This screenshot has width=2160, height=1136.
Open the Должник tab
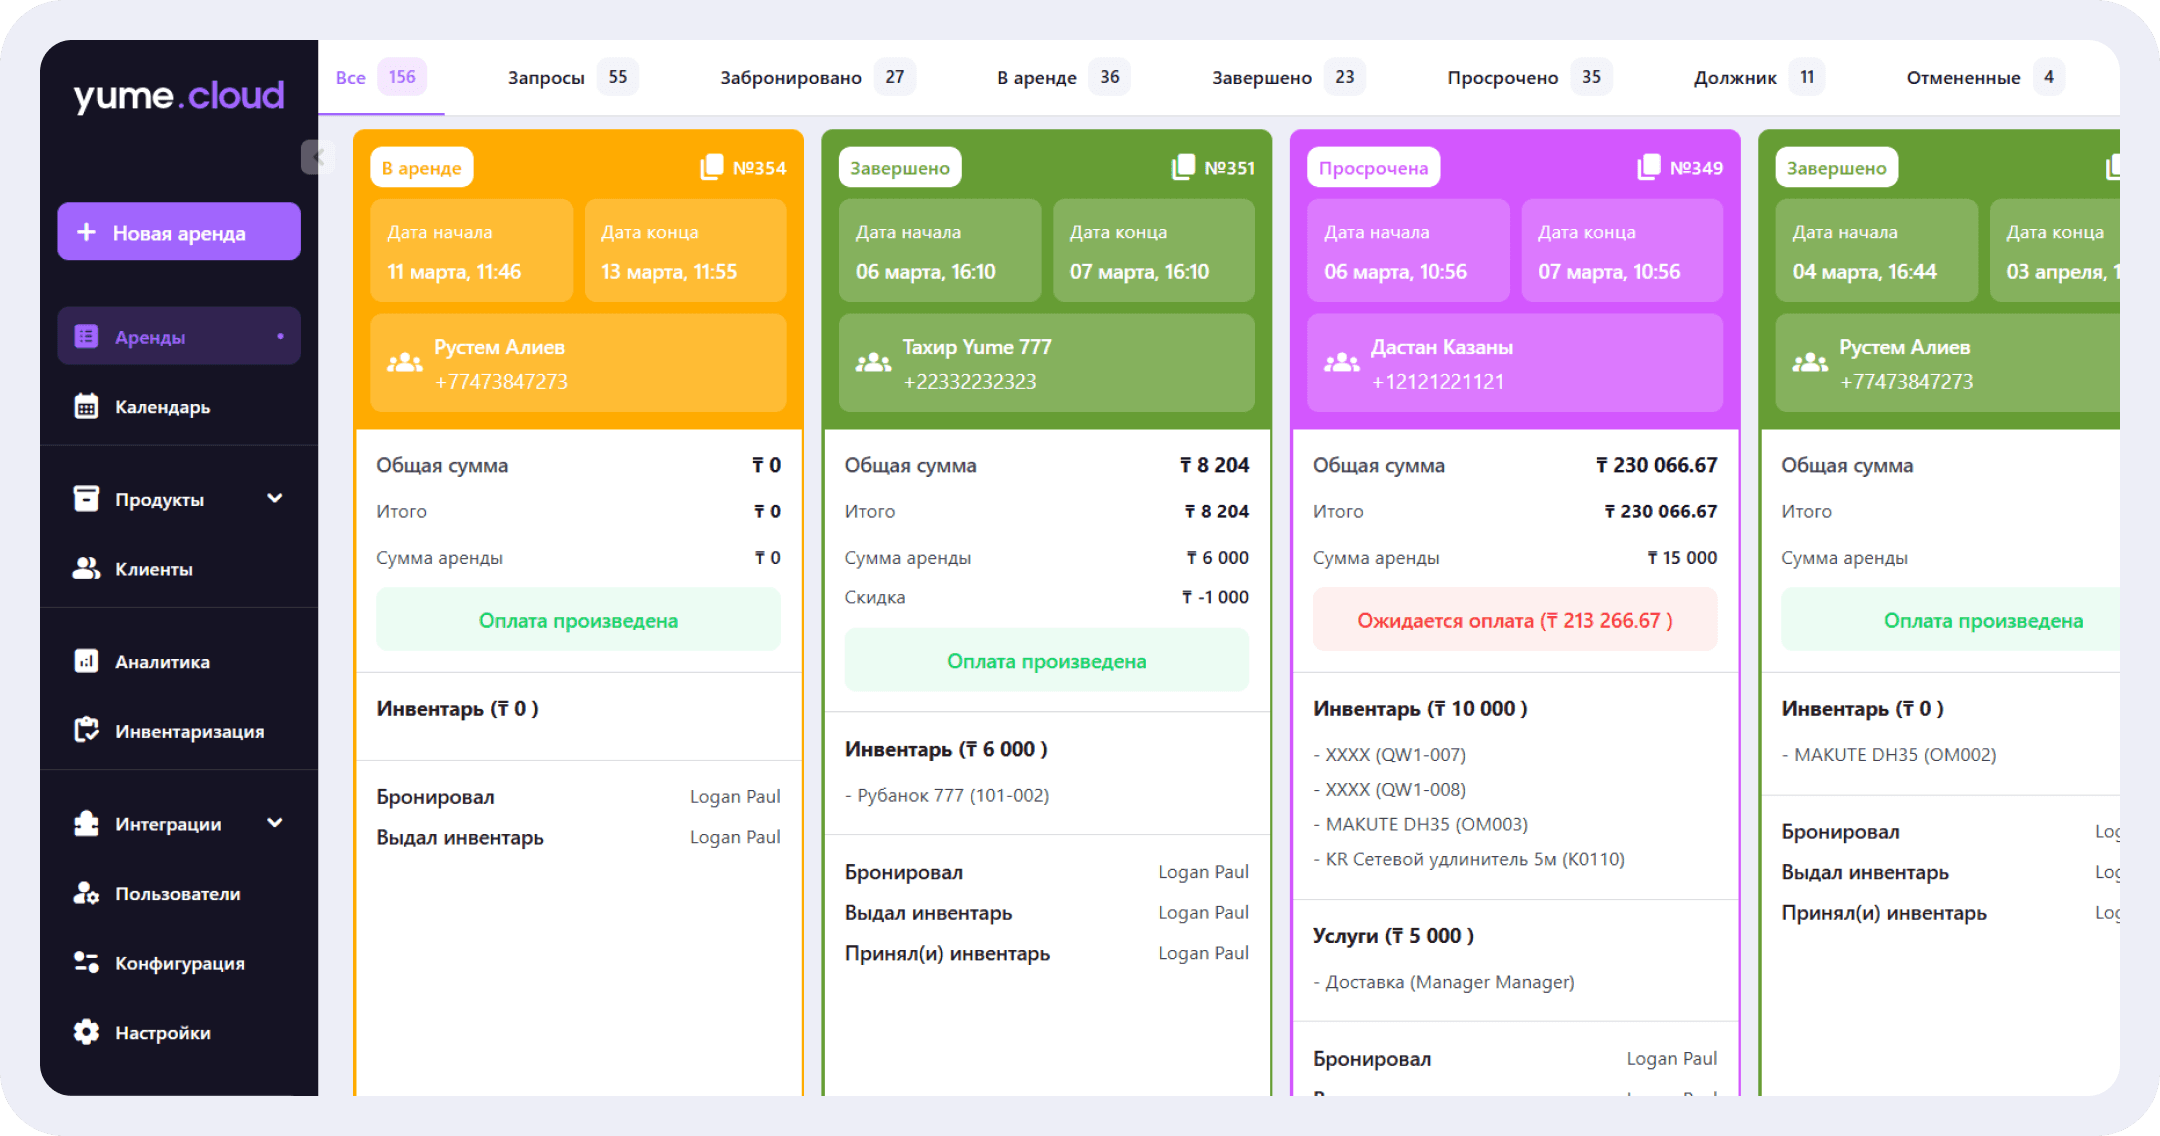coord(1759,77)
